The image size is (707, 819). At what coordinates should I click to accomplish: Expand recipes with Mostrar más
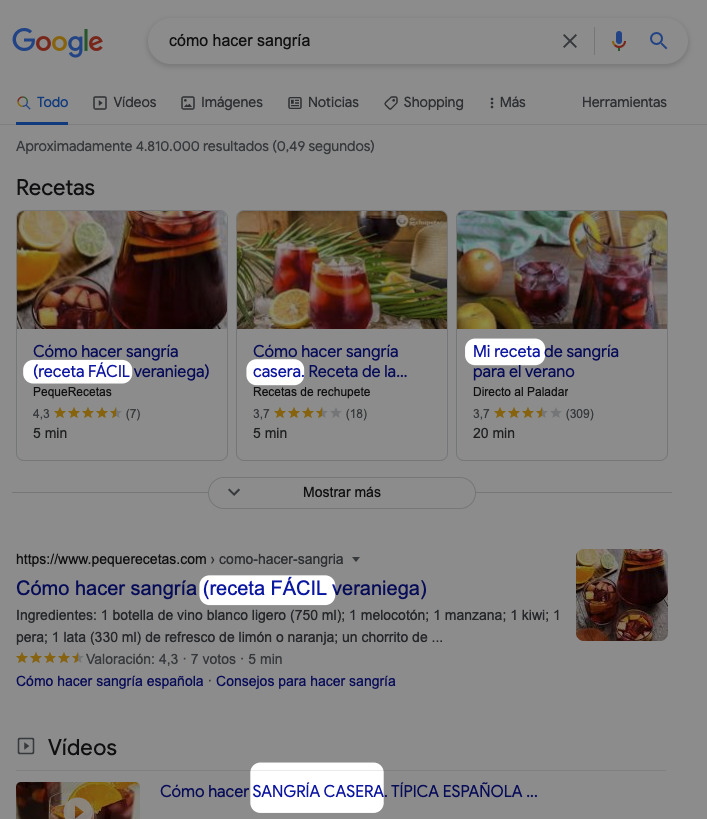(x=342, y=493)
